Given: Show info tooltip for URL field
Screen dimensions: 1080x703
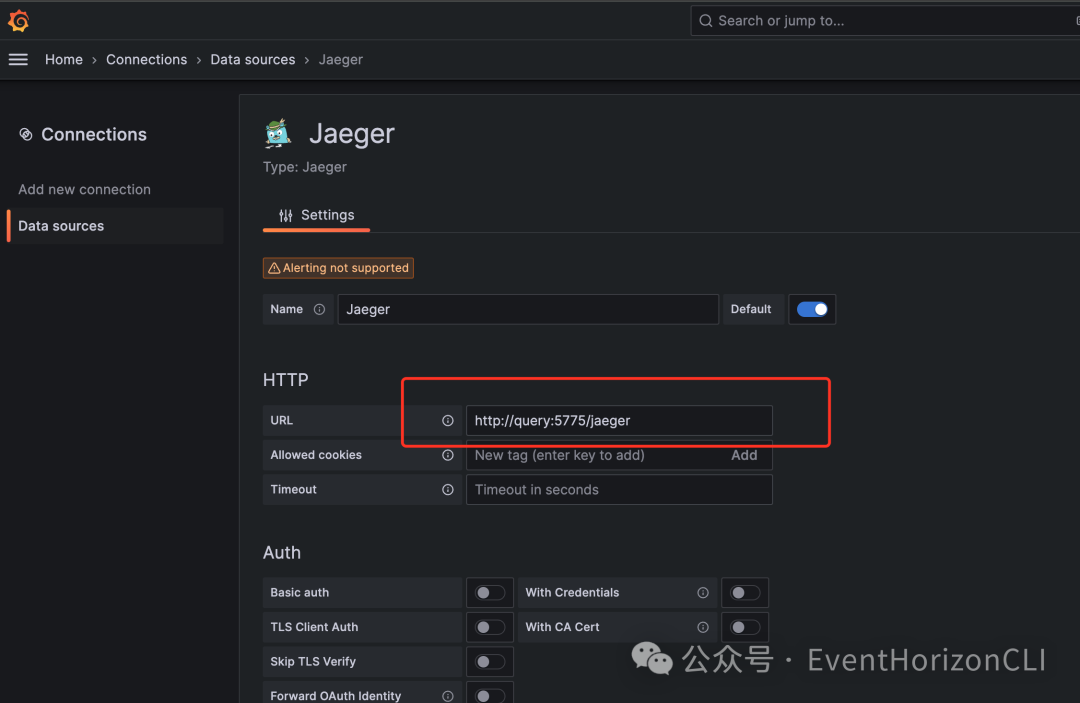Looking at the screenshot, I should tap(448, 421).
